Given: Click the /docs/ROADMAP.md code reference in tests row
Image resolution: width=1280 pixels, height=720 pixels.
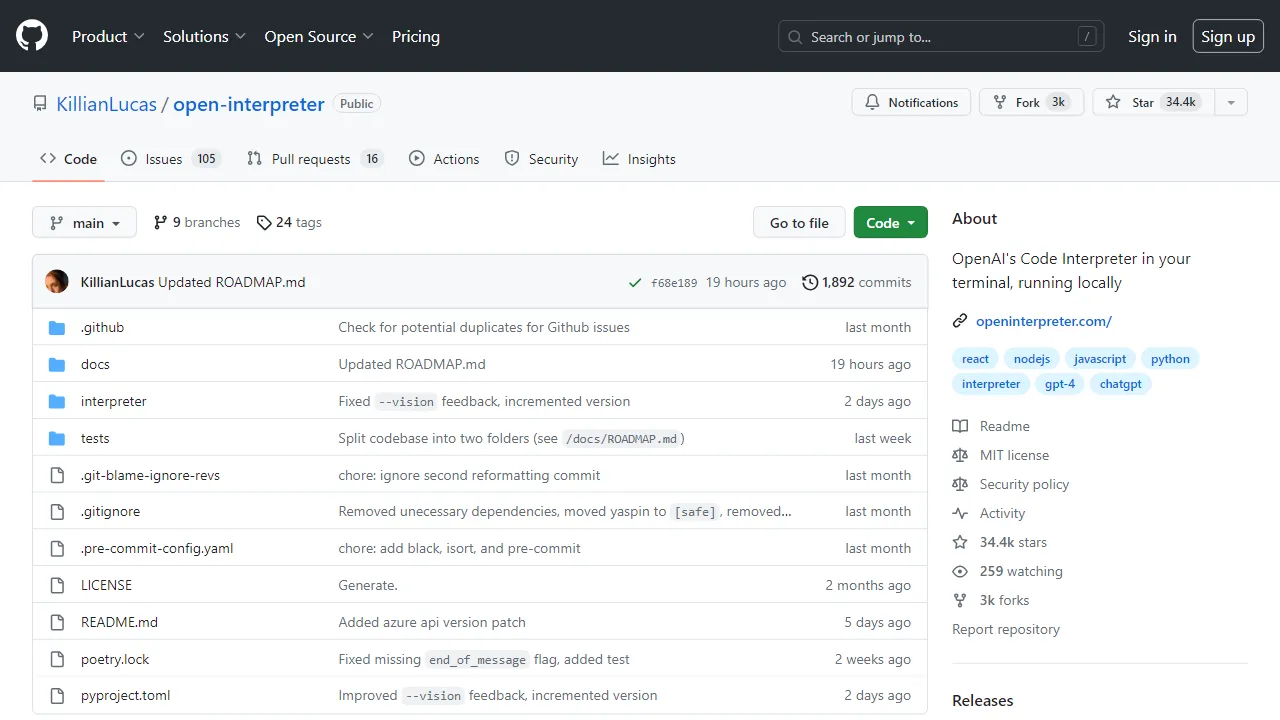Looking at the screenshot, I should (621, 439).
